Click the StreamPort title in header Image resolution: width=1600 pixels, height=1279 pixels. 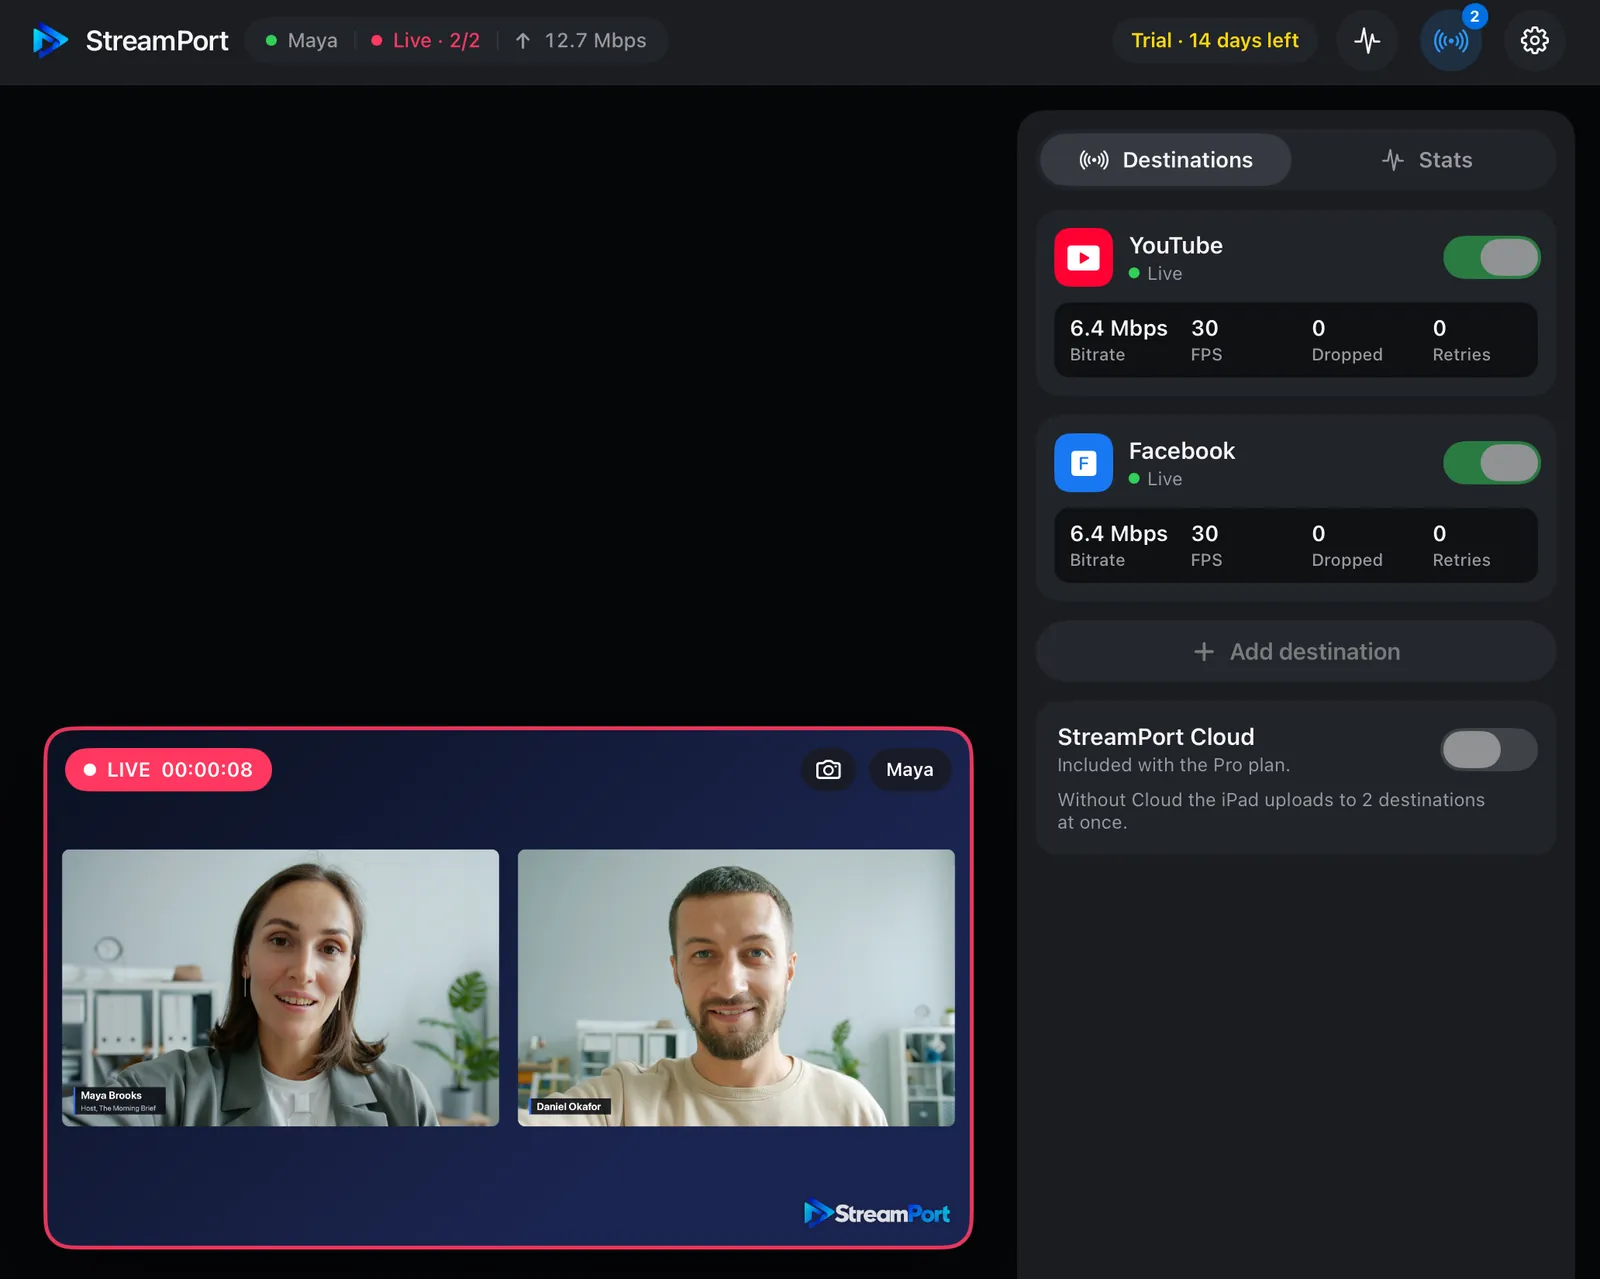tap(157, 41)
